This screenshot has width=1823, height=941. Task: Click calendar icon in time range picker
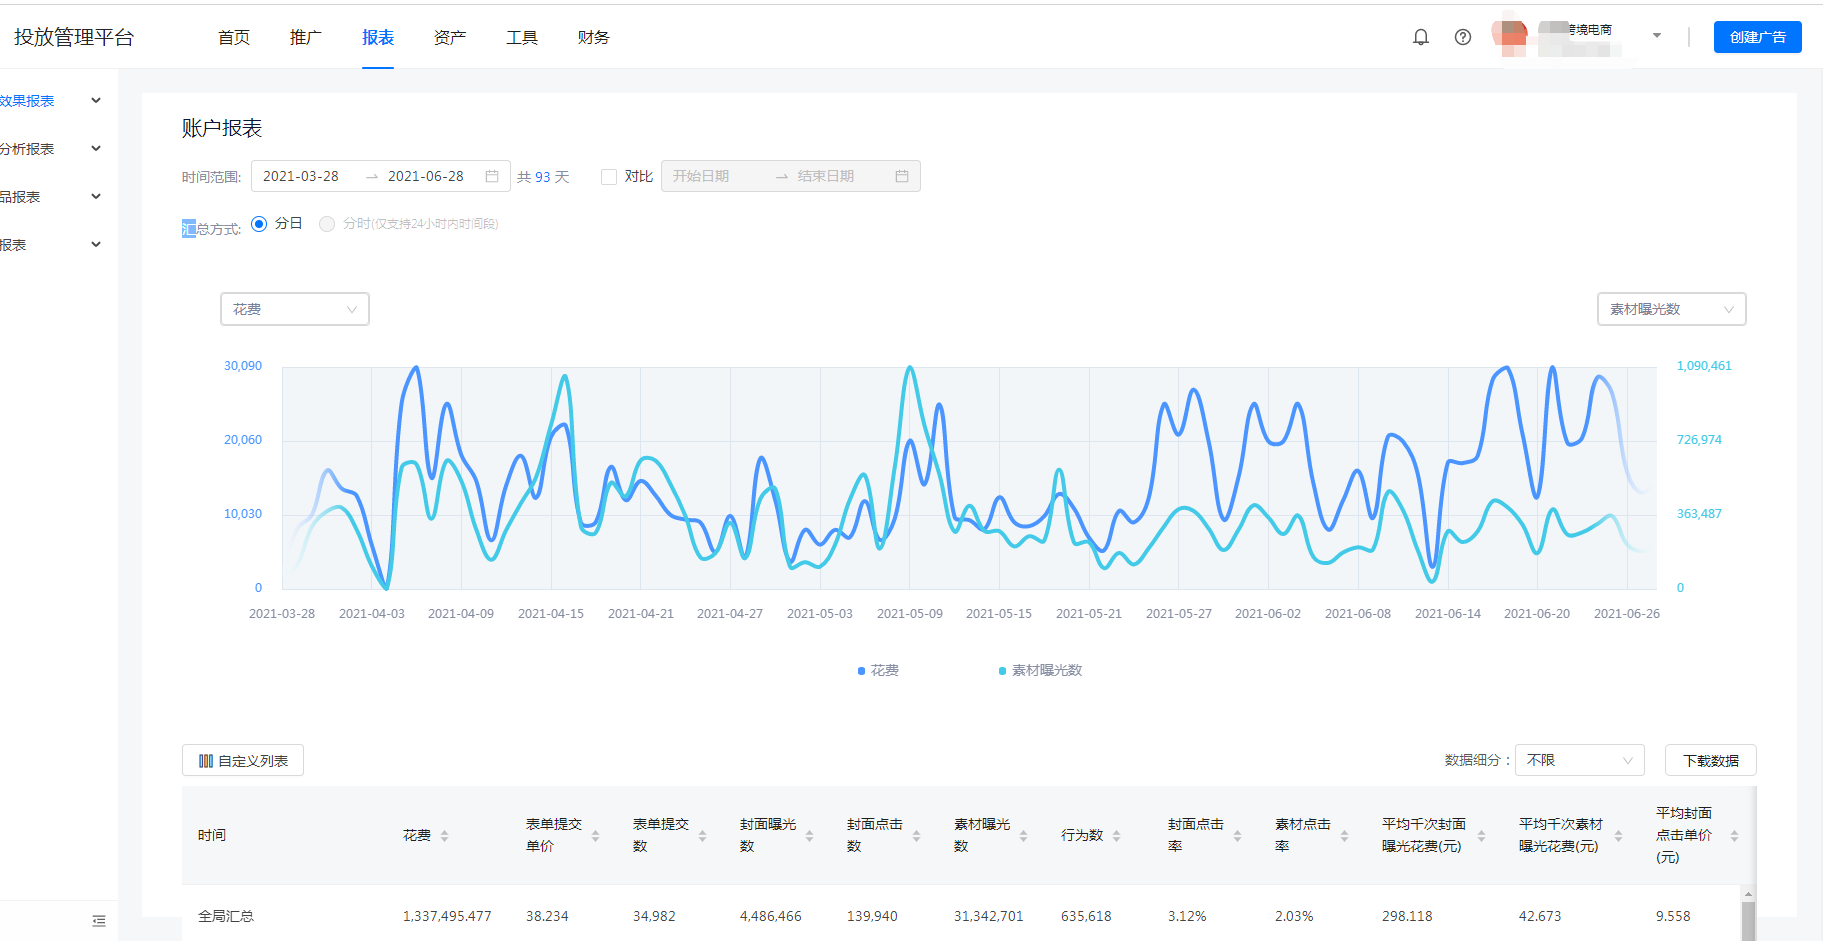click(492, 176)
